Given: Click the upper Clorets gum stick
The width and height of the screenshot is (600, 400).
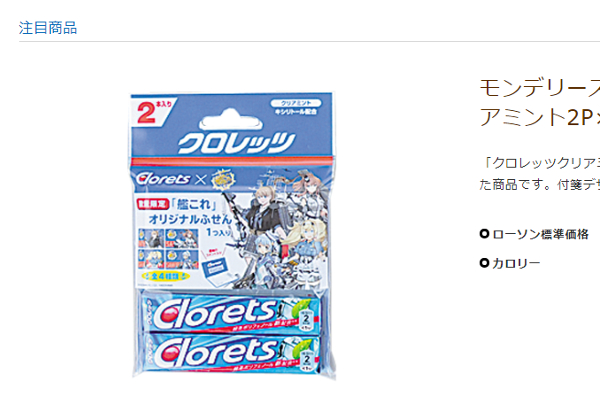Looking at the screenshot, I should (231, 313).
